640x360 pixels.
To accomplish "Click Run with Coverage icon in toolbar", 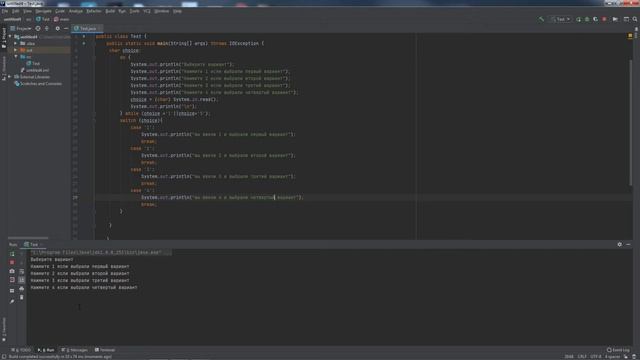I will (x=596, y=19).
